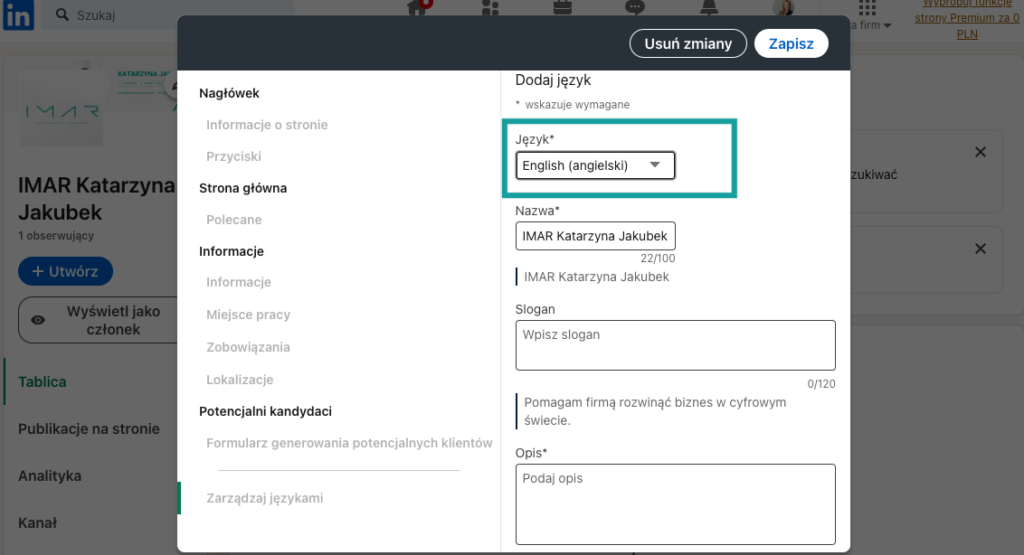Viewport: 1024px width, 555px height.
Task: Switch to the 'Tablica' page tab
Action: pyautogui.click(x=42, y=382)
